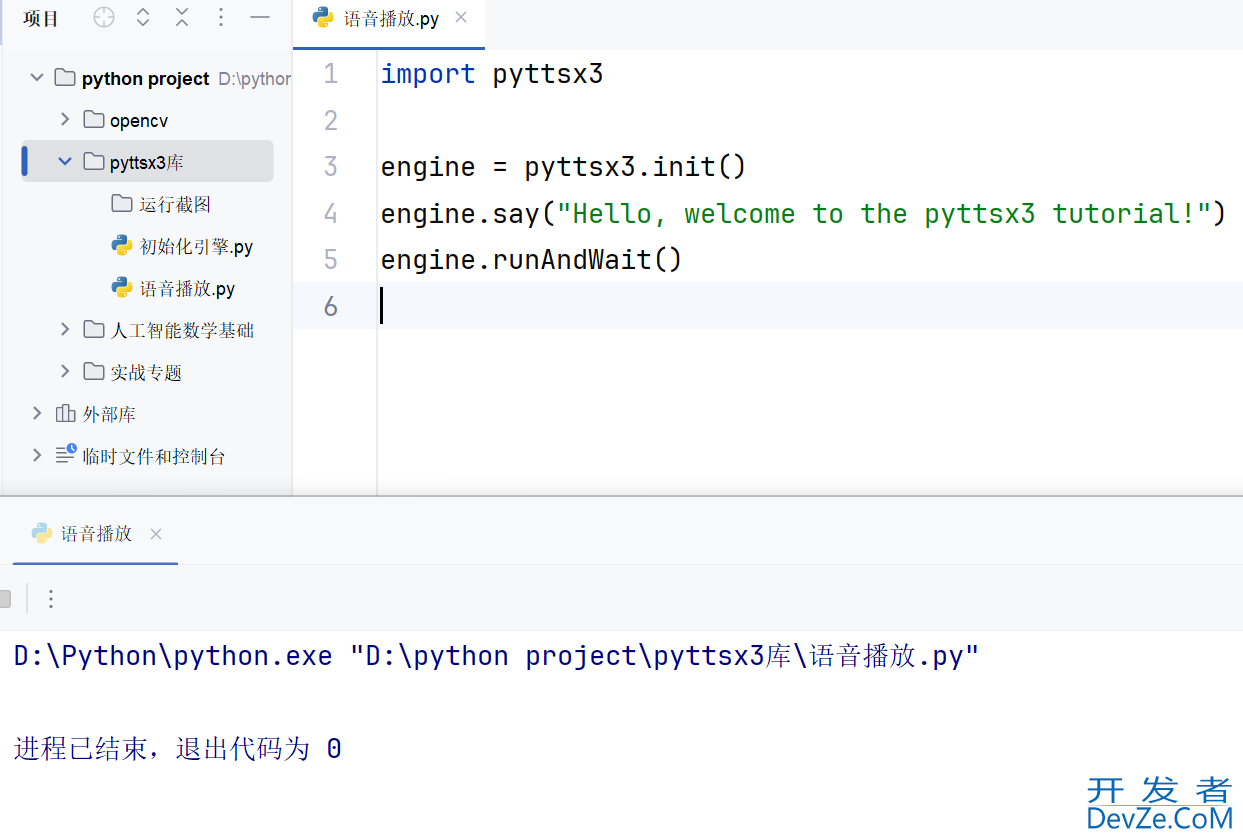The width and height of the screenshot is (1243, 840).
Task: Click on line 5 engine.runAndWait() code
Action: (530, 260)
